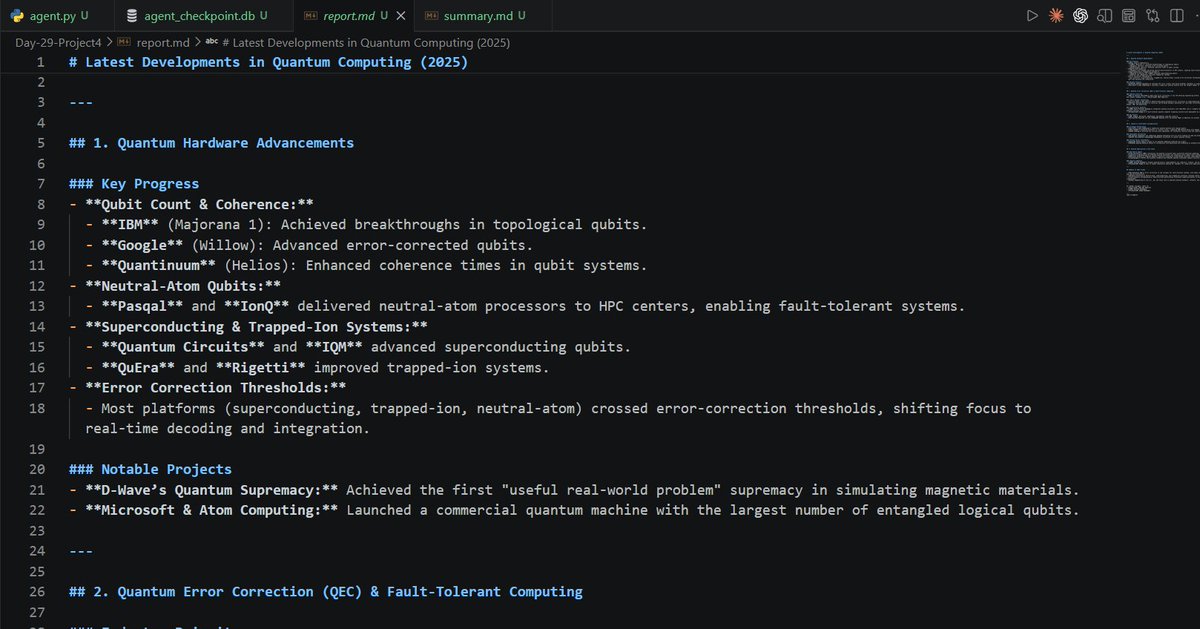Click the word 'IBM' on line 9

click(130, 224)
